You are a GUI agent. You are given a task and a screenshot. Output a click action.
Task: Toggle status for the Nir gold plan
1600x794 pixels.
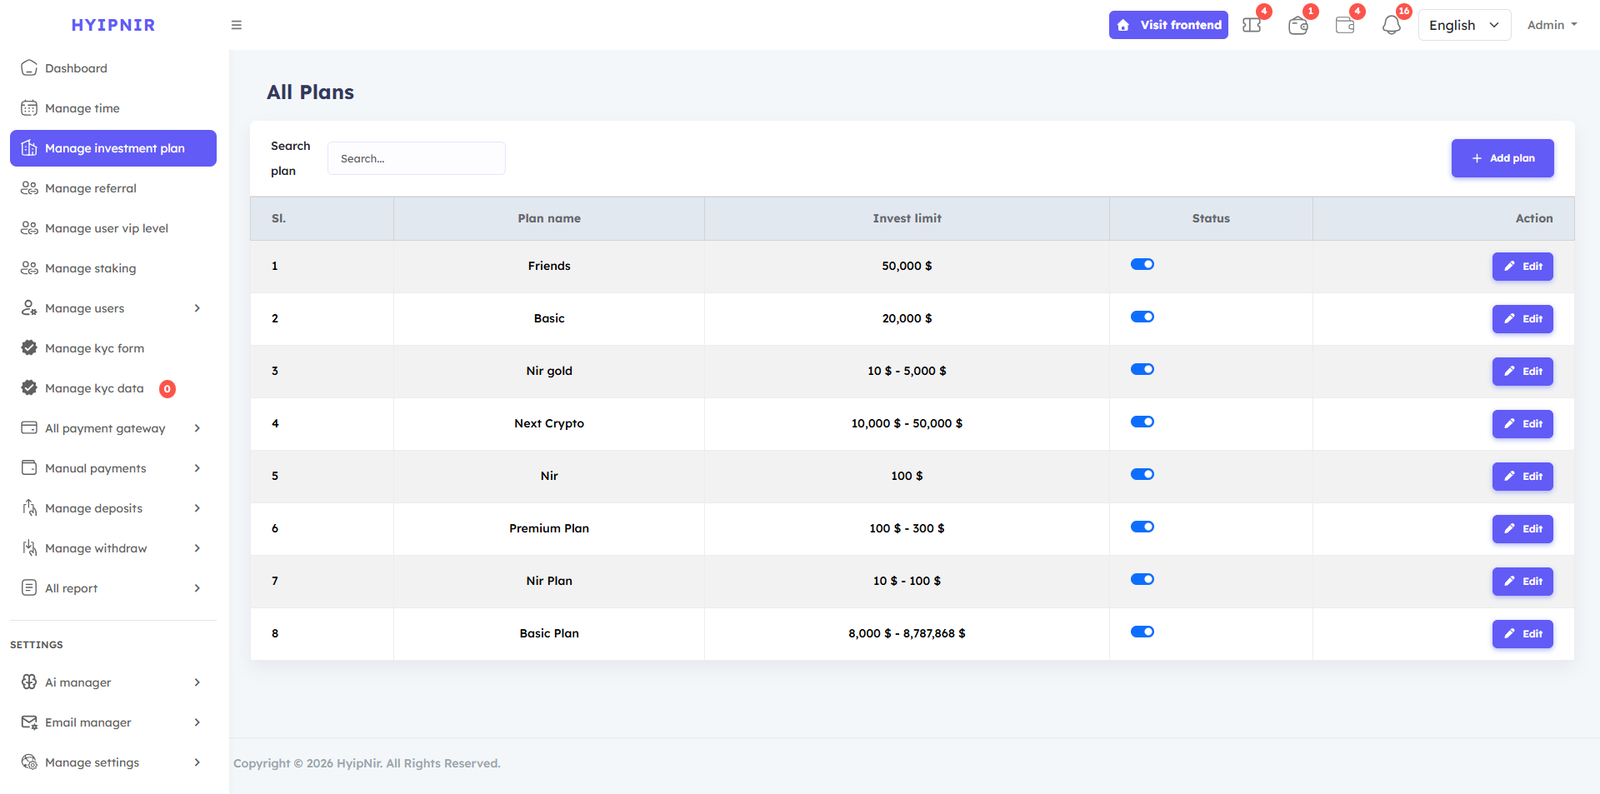tap(1142, 370)
